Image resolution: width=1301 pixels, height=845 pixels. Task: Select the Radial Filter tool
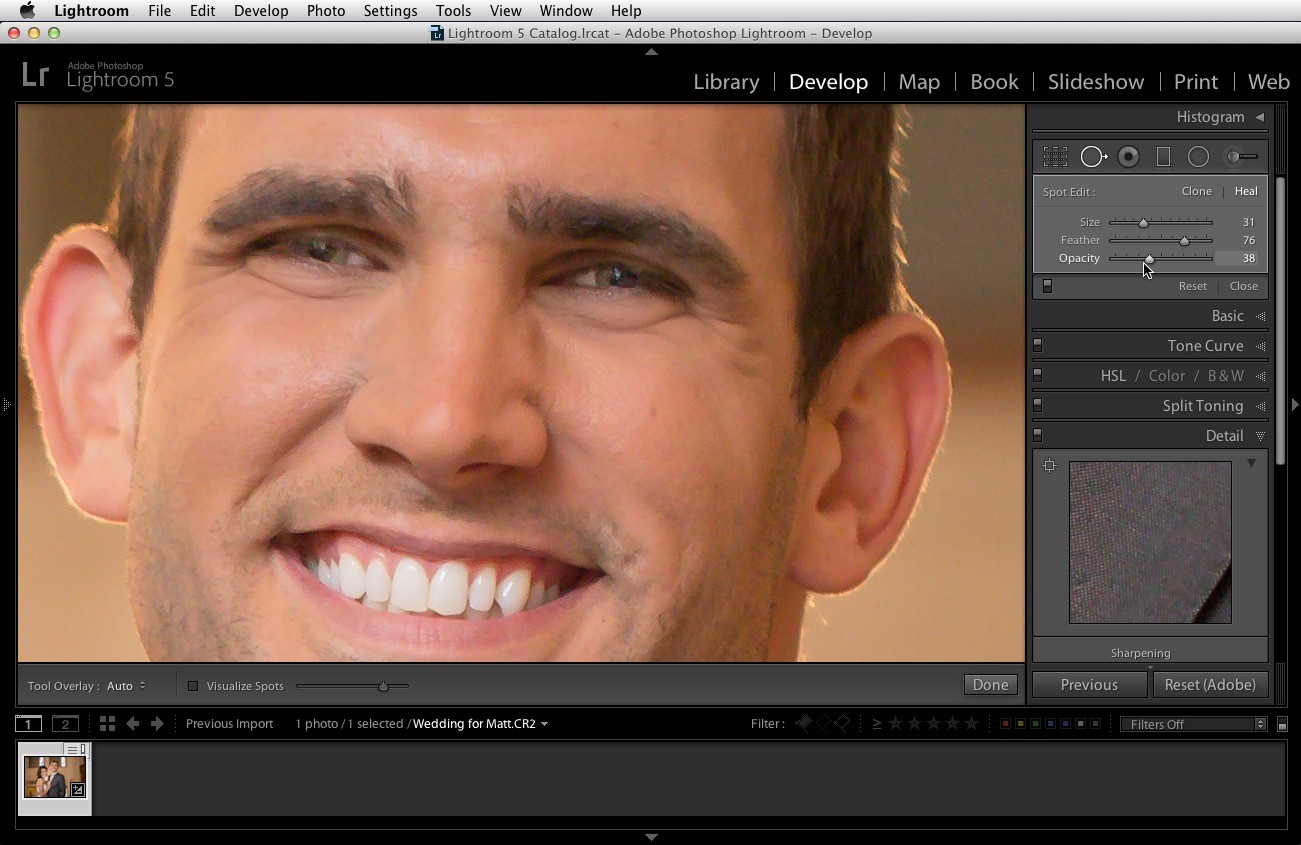tap(1198, 157)
